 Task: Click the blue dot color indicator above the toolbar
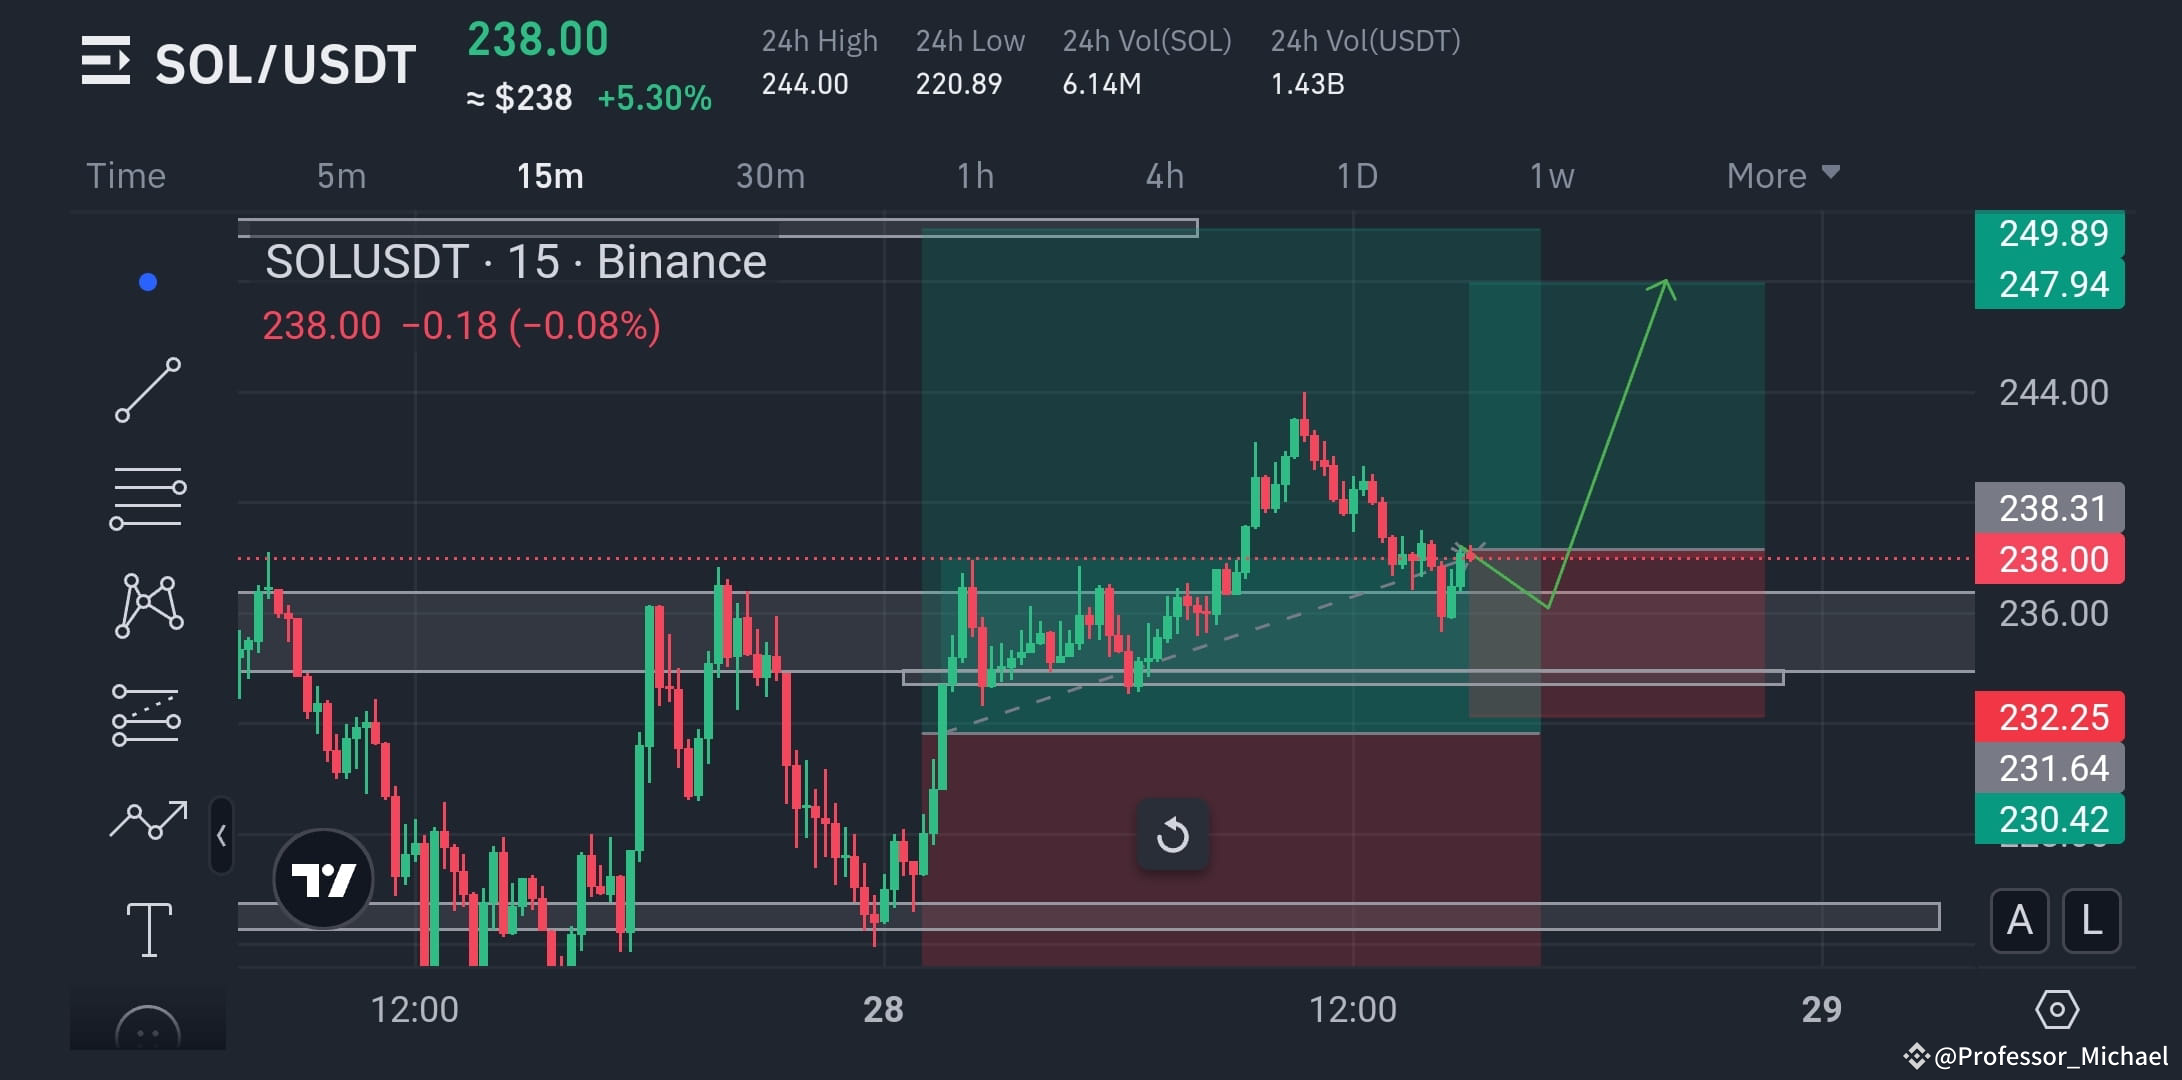click(x=150, y=281)
